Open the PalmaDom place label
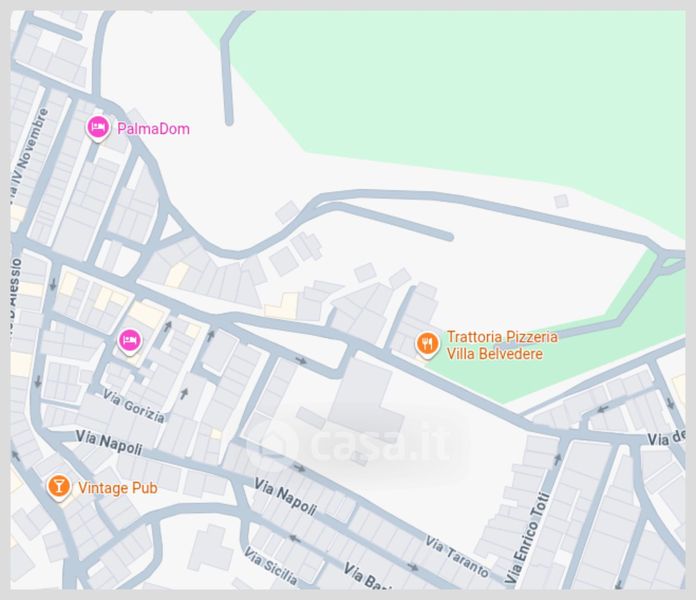 click(153, 129)
